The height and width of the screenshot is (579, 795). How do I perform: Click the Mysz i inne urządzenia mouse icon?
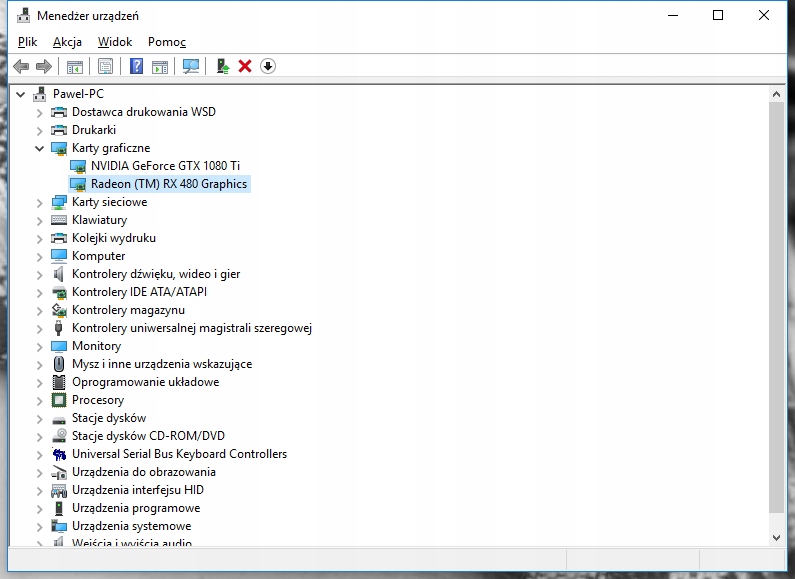pos(59,364)
